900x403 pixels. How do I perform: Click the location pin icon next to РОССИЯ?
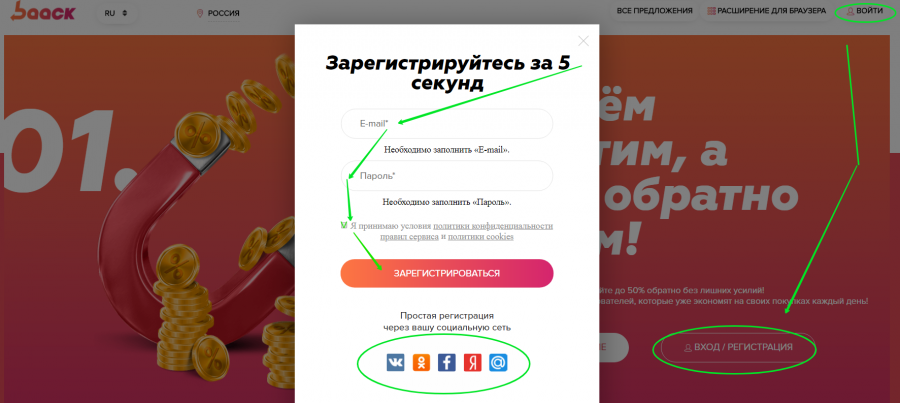[x=200, y=13]
